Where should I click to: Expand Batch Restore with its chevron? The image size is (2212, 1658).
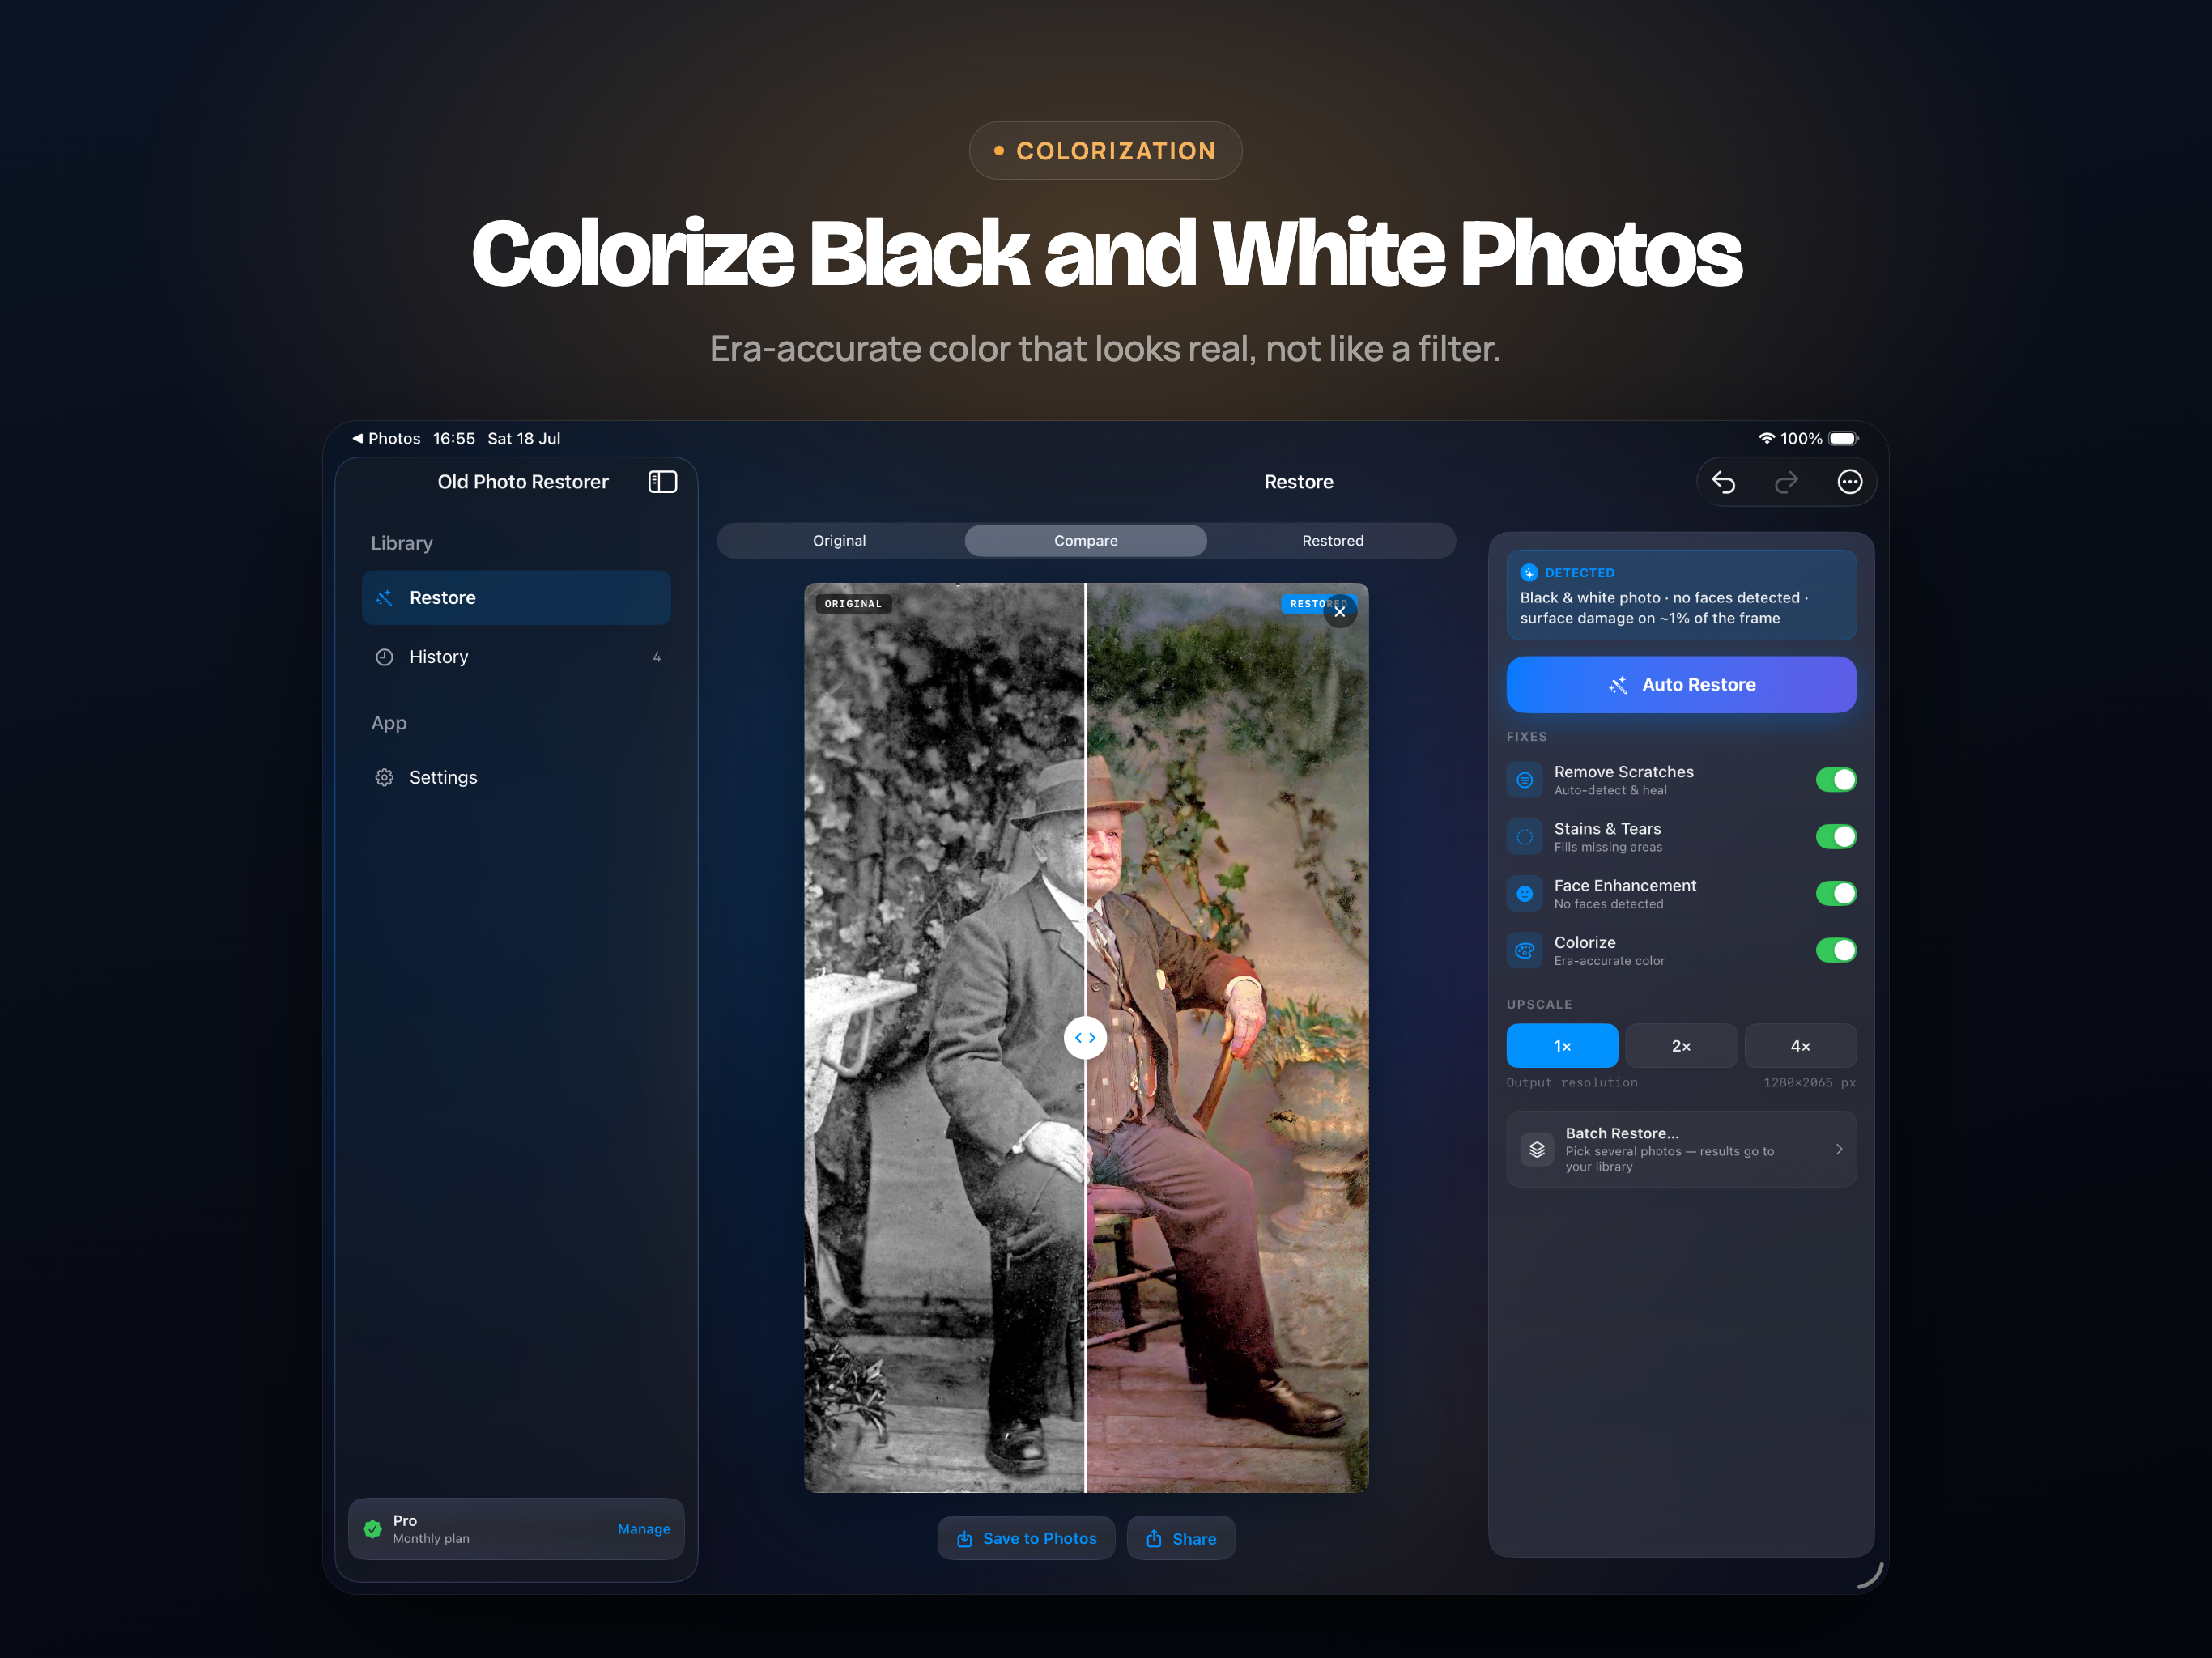(1838, 1149)
